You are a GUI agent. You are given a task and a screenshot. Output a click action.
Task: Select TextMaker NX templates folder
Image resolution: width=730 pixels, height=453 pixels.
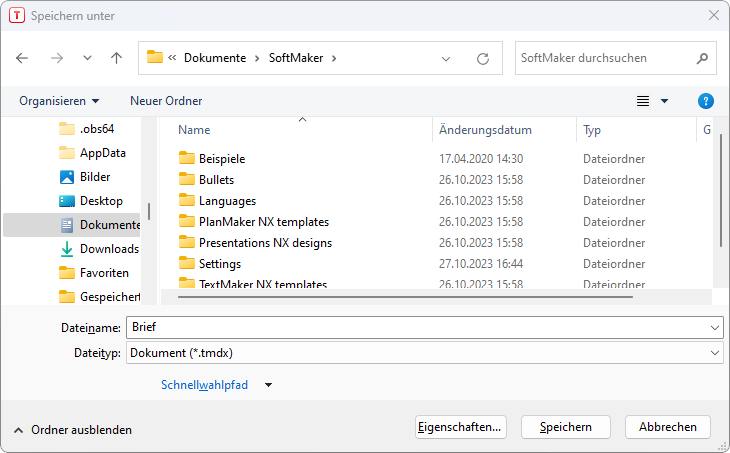[x=263, y=284]
